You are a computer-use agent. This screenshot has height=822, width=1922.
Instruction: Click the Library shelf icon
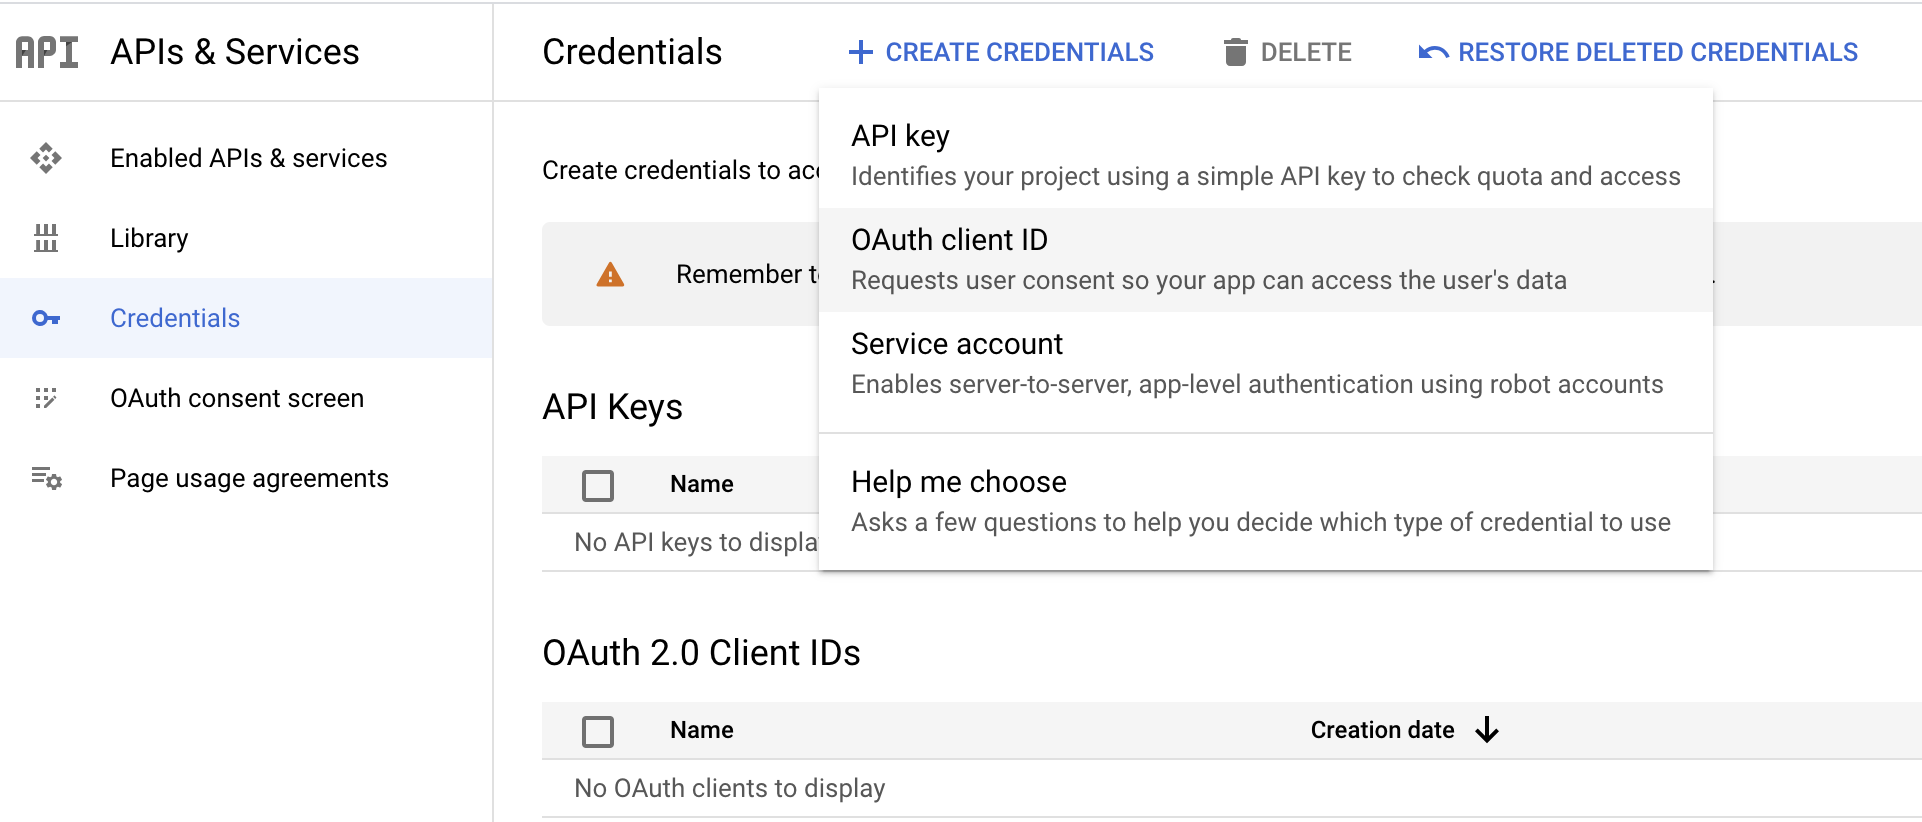pos(46,238)
